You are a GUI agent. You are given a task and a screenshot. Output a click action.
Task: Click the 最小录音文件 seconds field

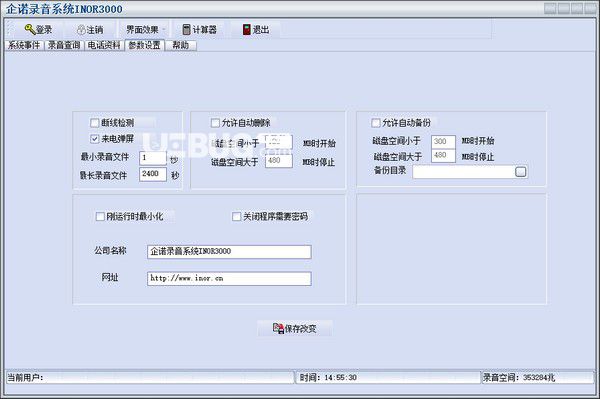pyautogui.click(x=153, y=158)
